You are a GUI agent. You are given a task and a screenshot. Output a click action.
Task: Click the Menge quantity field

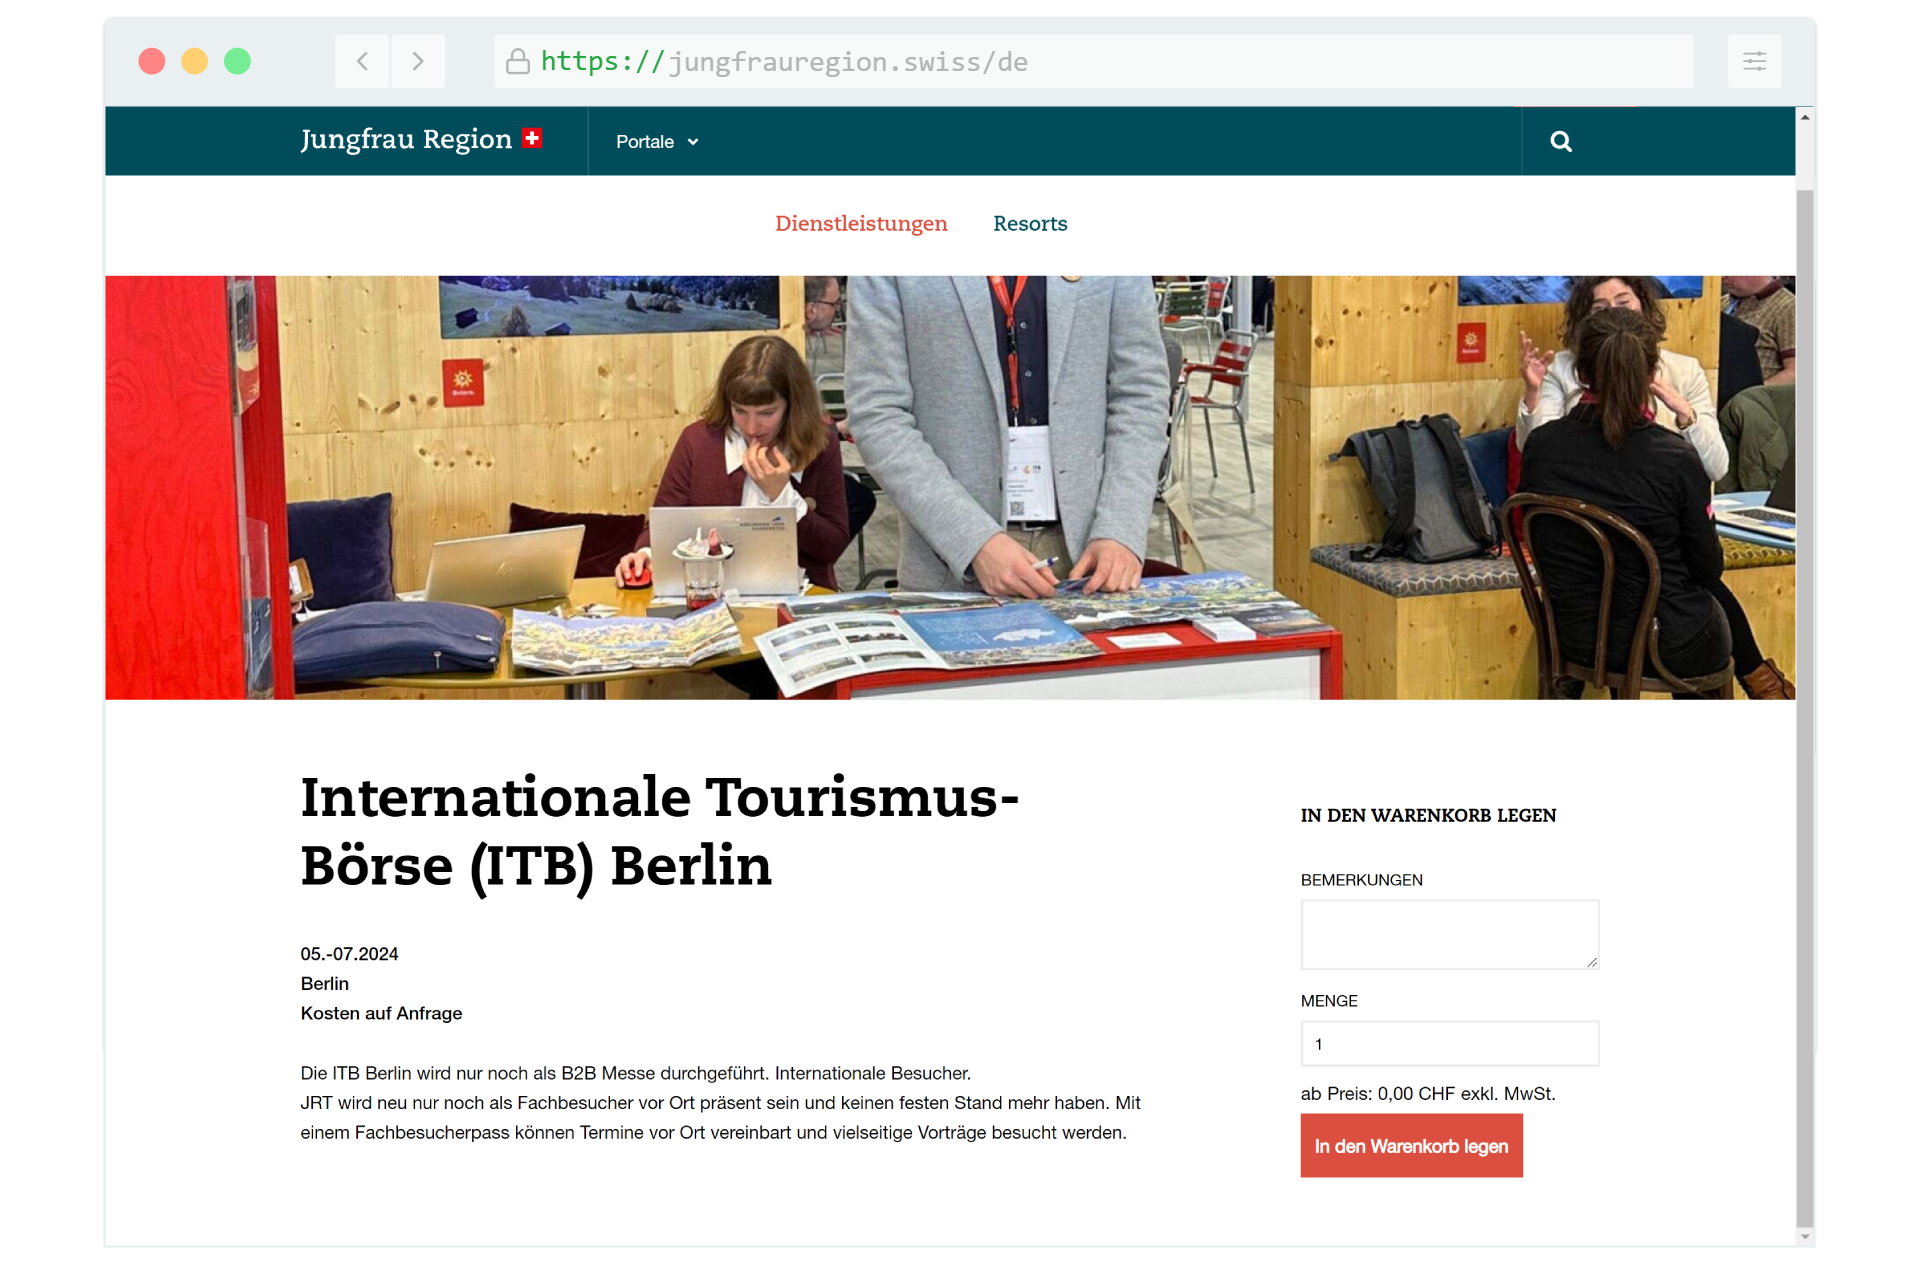(1448, 1044)
